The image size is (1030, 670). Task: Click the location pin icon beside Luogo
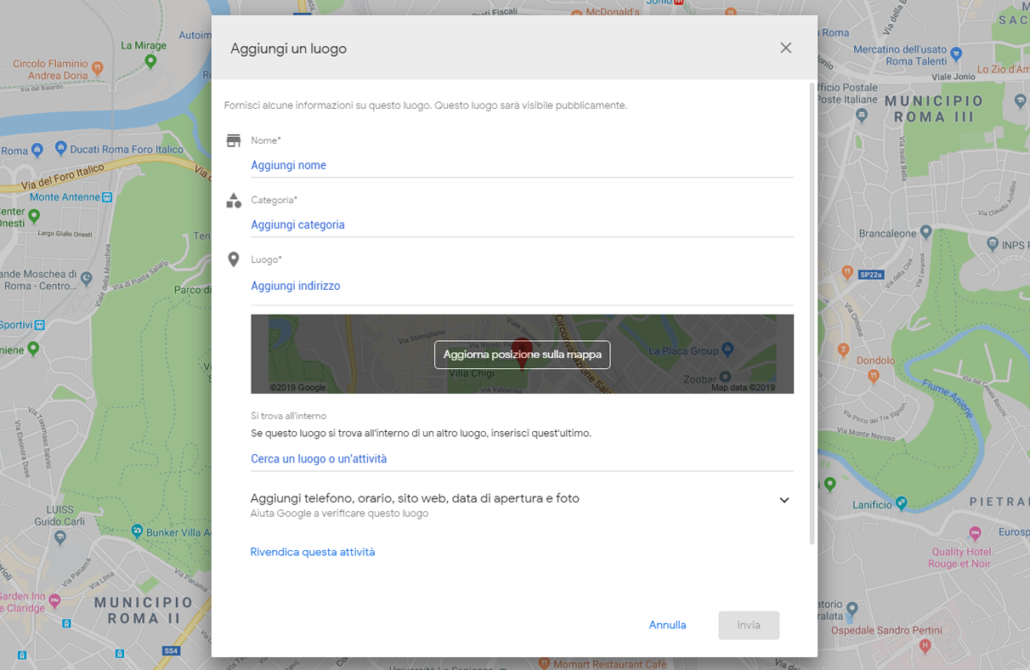point(233,259)
